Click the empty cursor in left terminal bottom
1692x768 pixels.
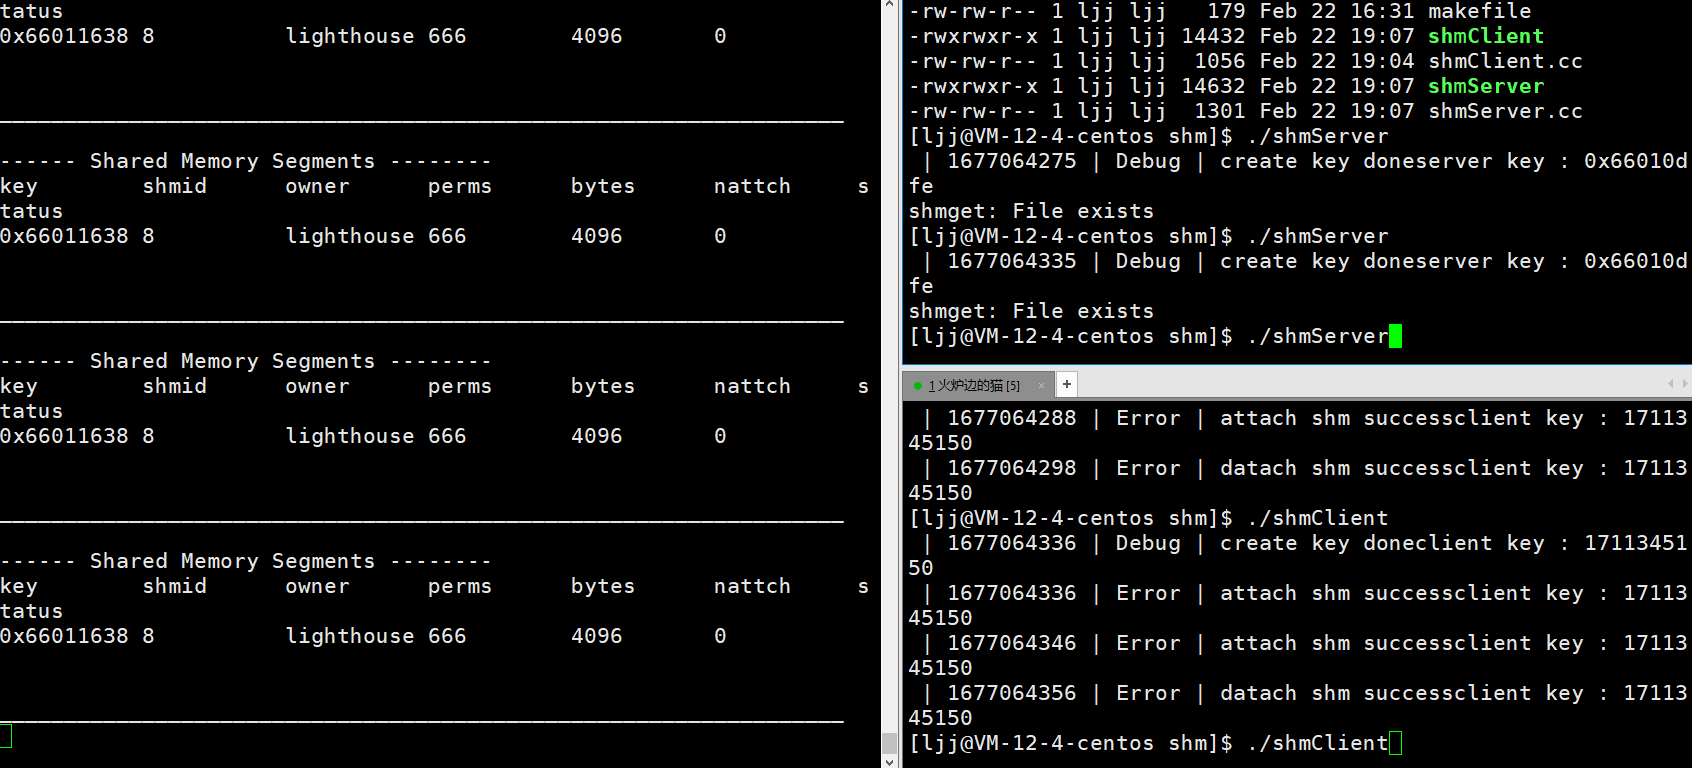tap(6, 736)
